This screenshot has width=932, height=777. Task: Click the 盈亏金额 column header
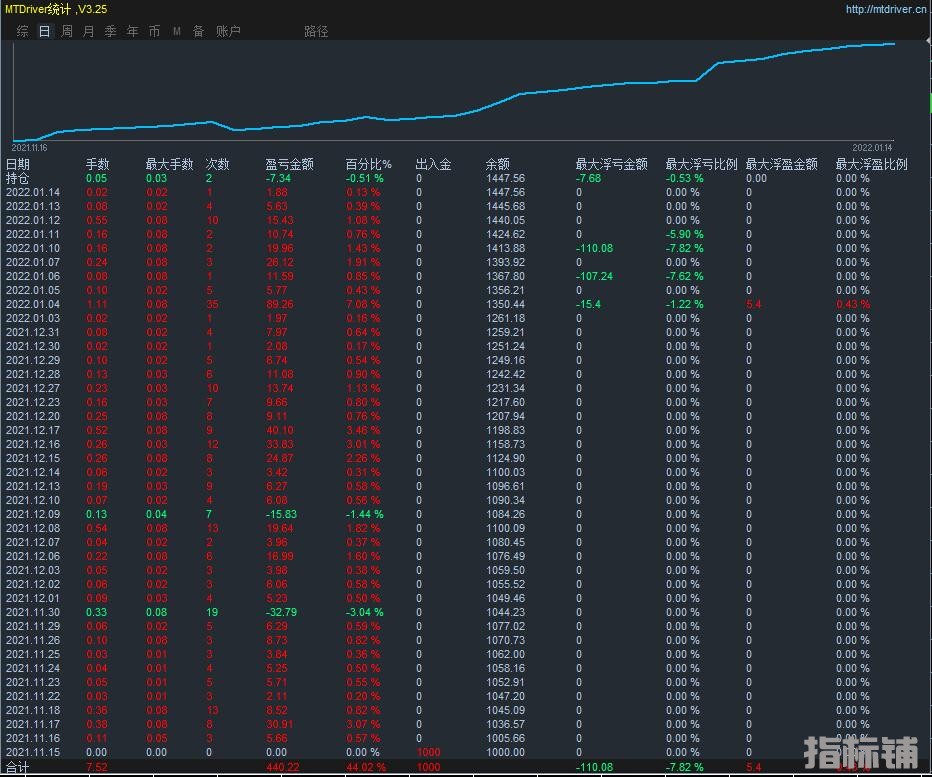[x=289, y=164]
